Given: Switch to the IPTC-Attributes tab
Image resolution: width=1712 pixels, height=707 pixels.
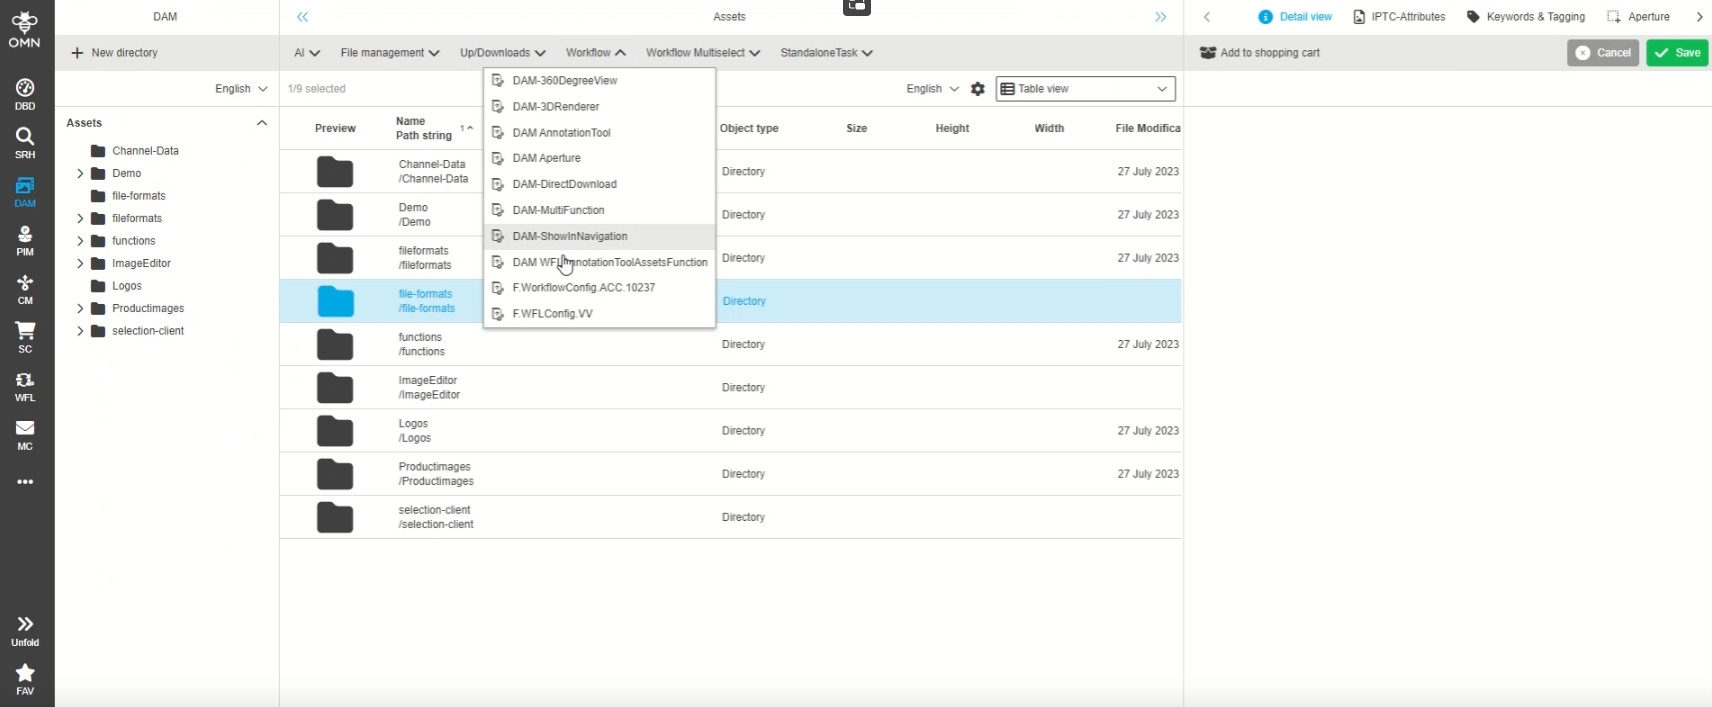Looking at the screenshot, I should tap(1399, 17).
